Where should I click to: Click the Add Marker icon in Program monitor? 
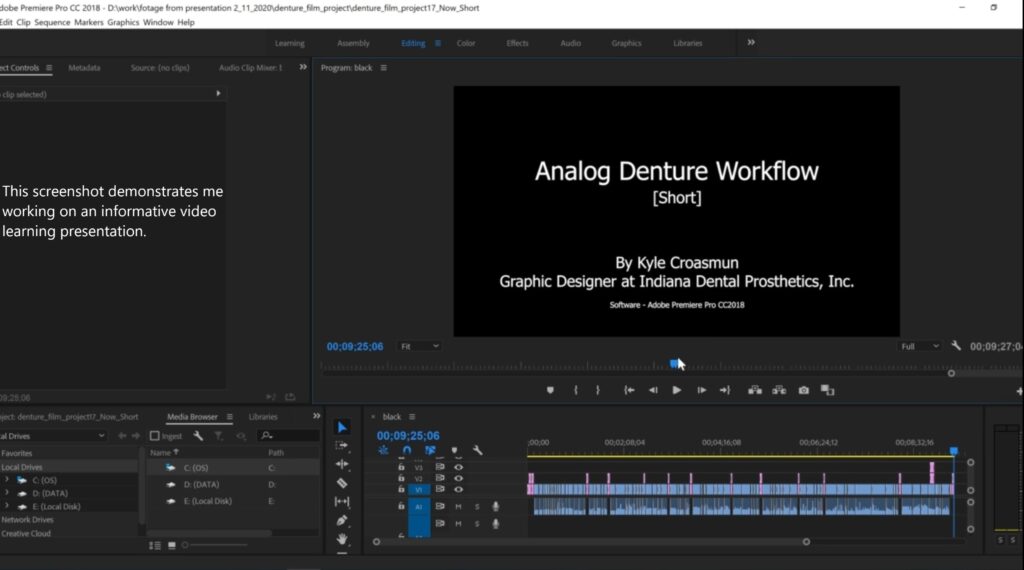550,390
